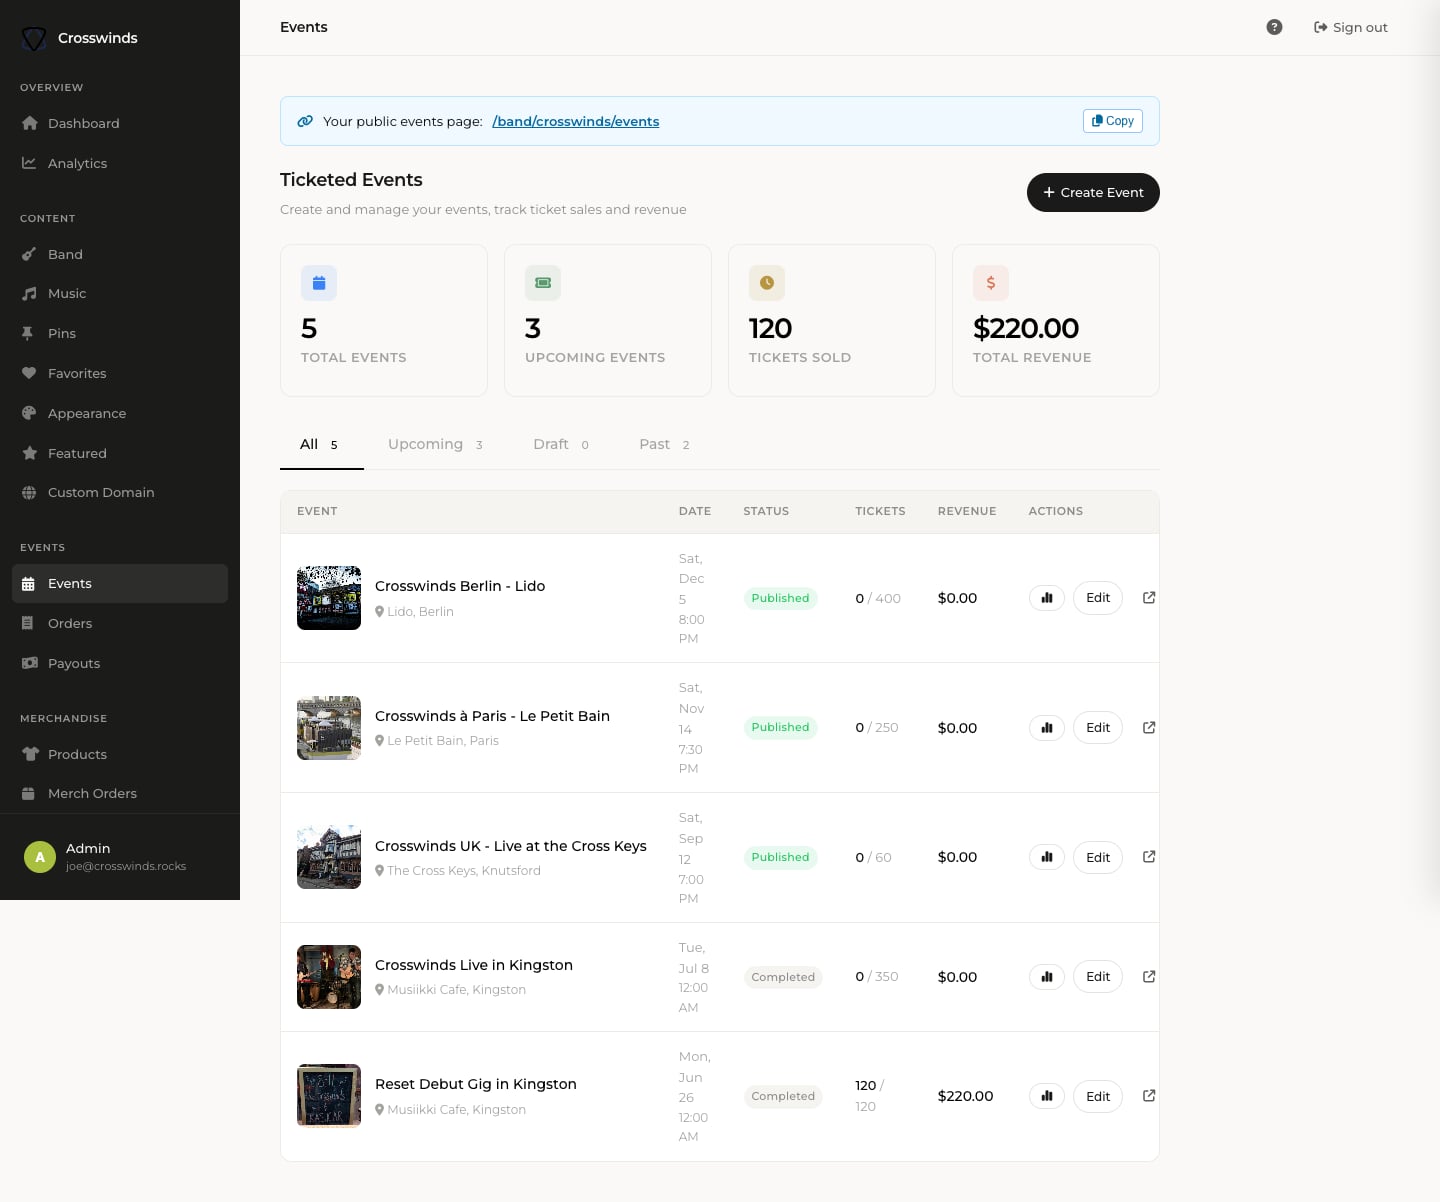Open Pins in the sidebar
This screenshot has width=1440, height=1202.
coord(120,333)
